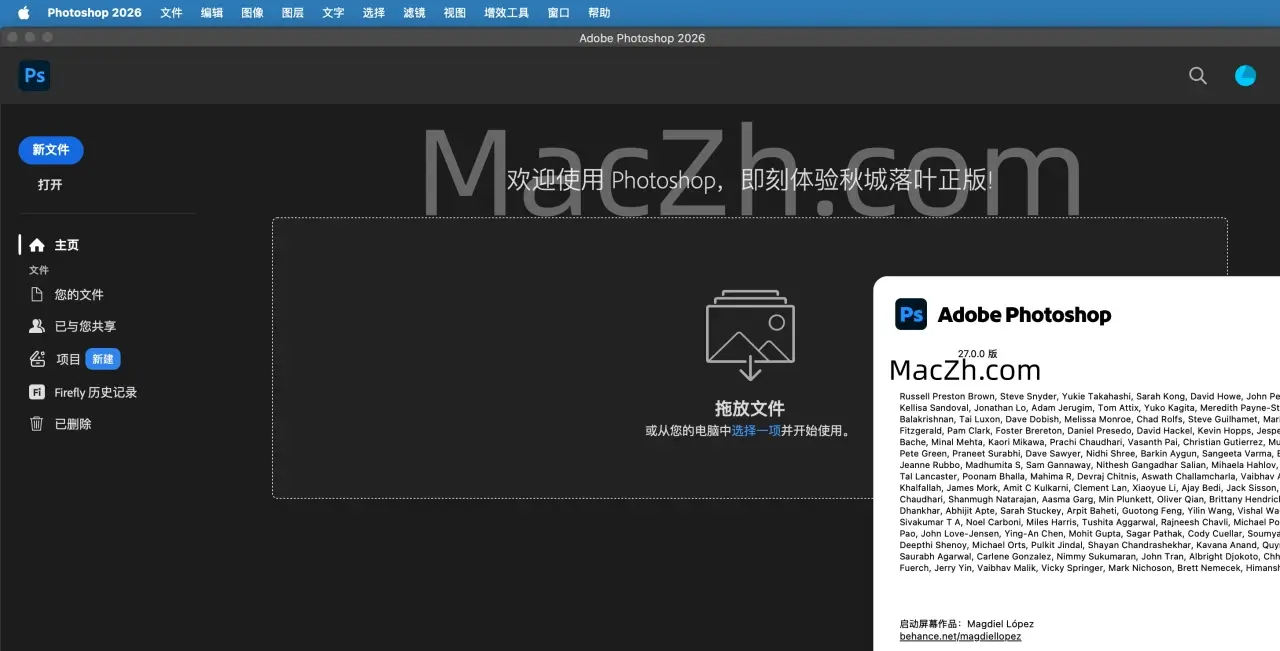Open the 已删除 trash icon entry
Image resolution: width=1280 pixels, height=651 pixels.
point(37,424)
